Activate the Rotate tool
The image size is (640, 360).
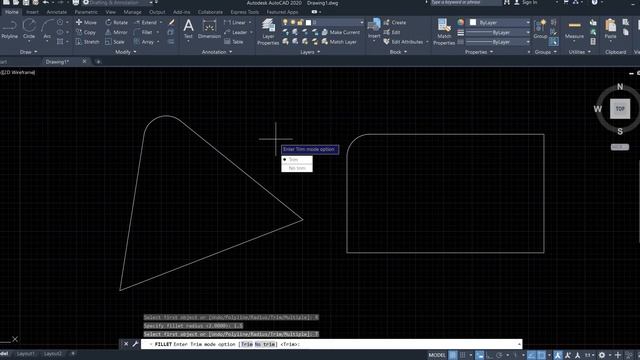[116, 22]
